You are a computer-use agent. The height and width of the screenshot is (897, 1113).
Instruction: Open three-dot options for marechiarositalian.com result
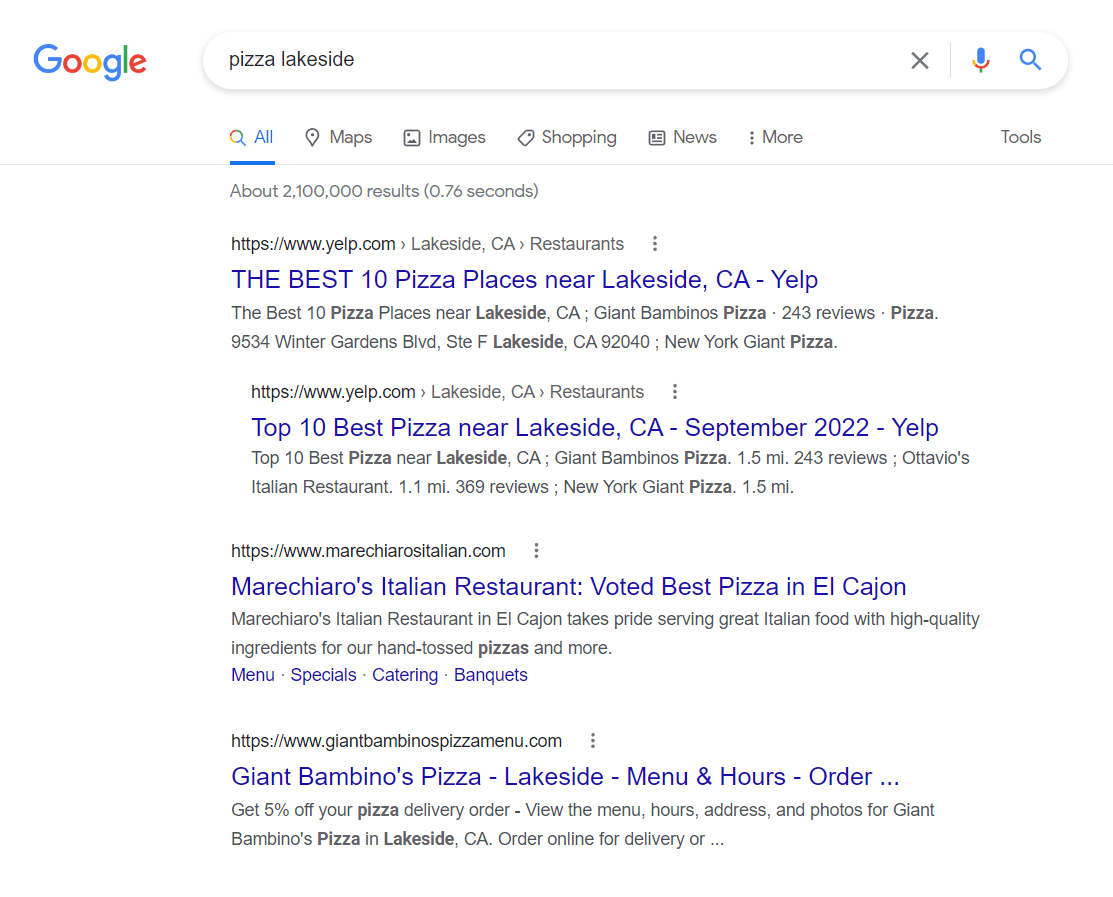(537, 550)
